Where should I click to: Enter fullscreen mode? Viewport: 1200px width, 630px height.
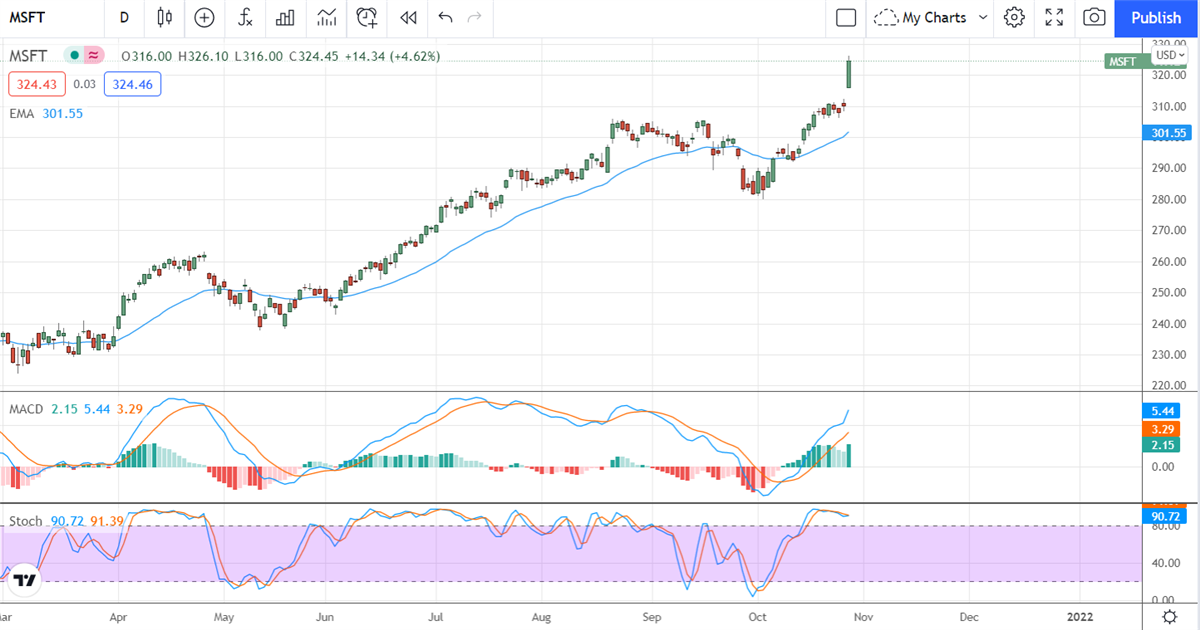click(1054, 17)
